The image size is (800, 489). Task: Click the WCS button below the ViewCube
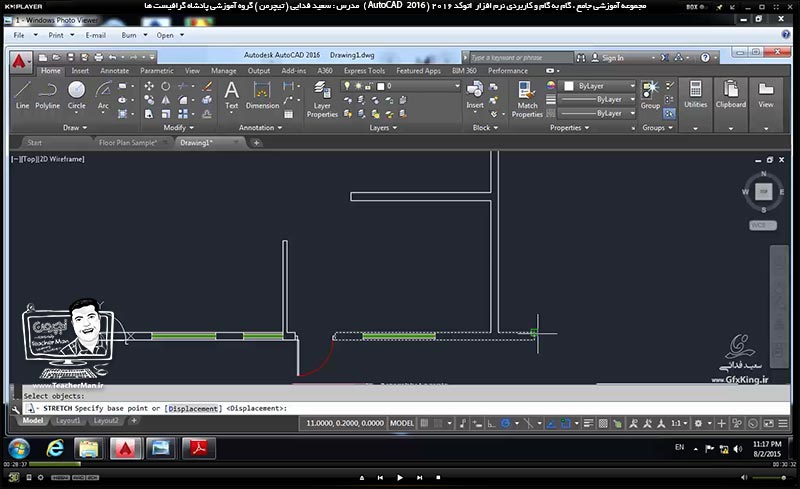click(763, 225)
